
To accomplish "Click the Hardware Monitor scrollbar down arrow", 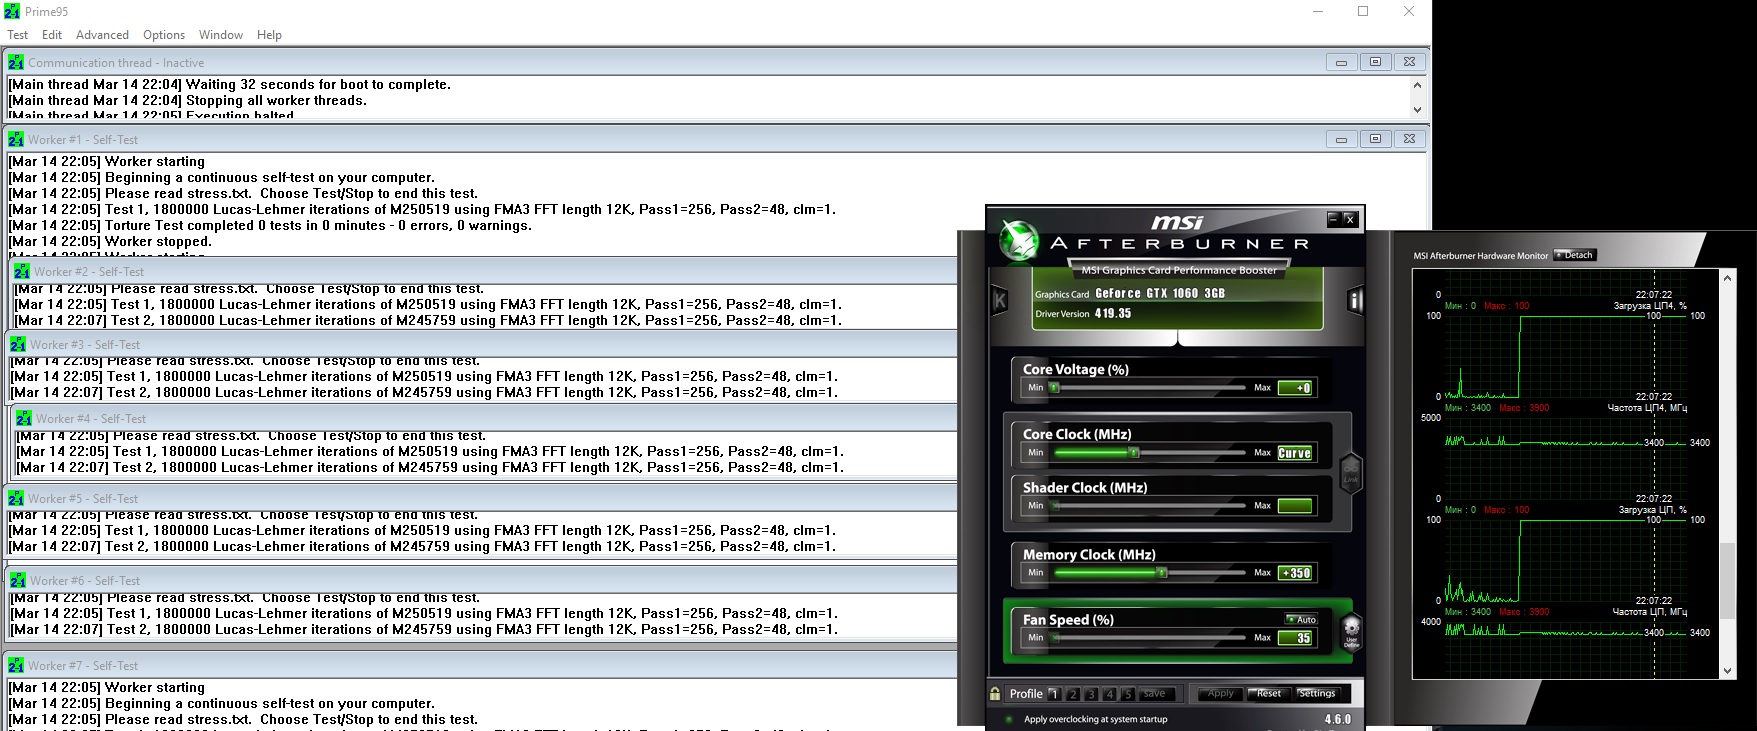I will coord(1728,671).
